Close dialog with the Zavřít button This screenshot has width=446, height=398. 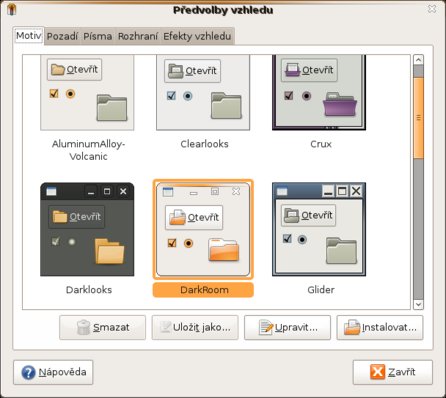coord(393,372)
